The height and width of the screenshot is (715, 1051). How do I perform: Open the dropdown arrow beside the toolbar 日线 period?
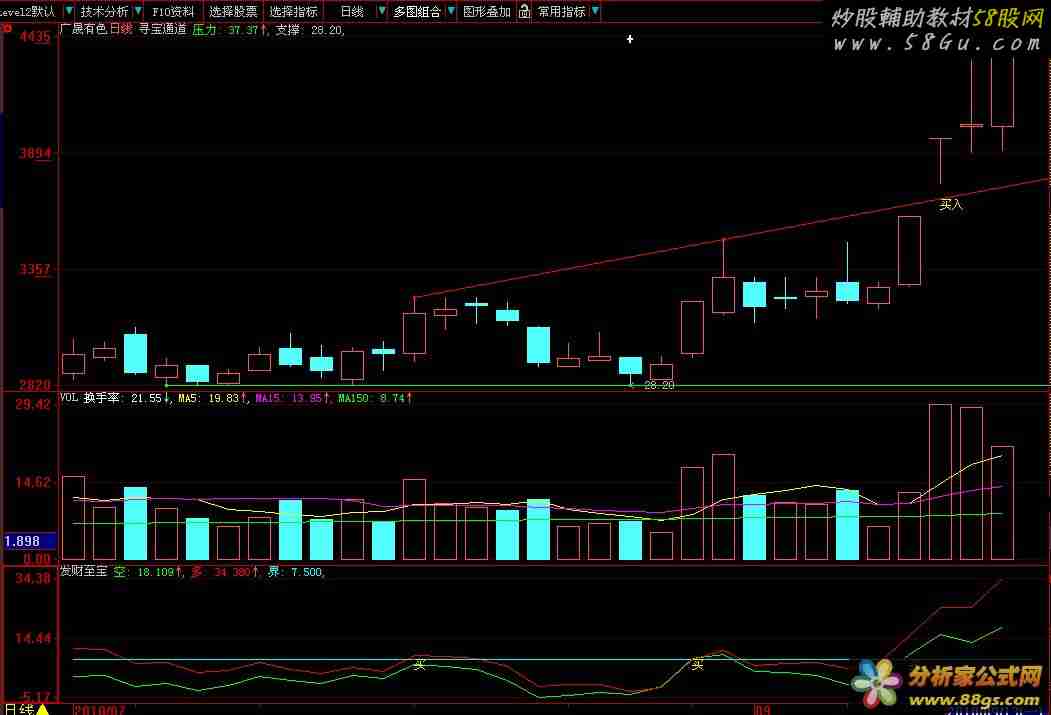coord(381,11)
